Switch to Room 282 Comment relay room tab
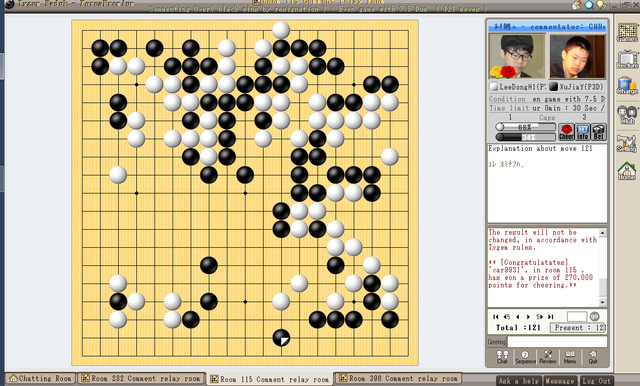 pyautogui.click(x=142, y=378)
